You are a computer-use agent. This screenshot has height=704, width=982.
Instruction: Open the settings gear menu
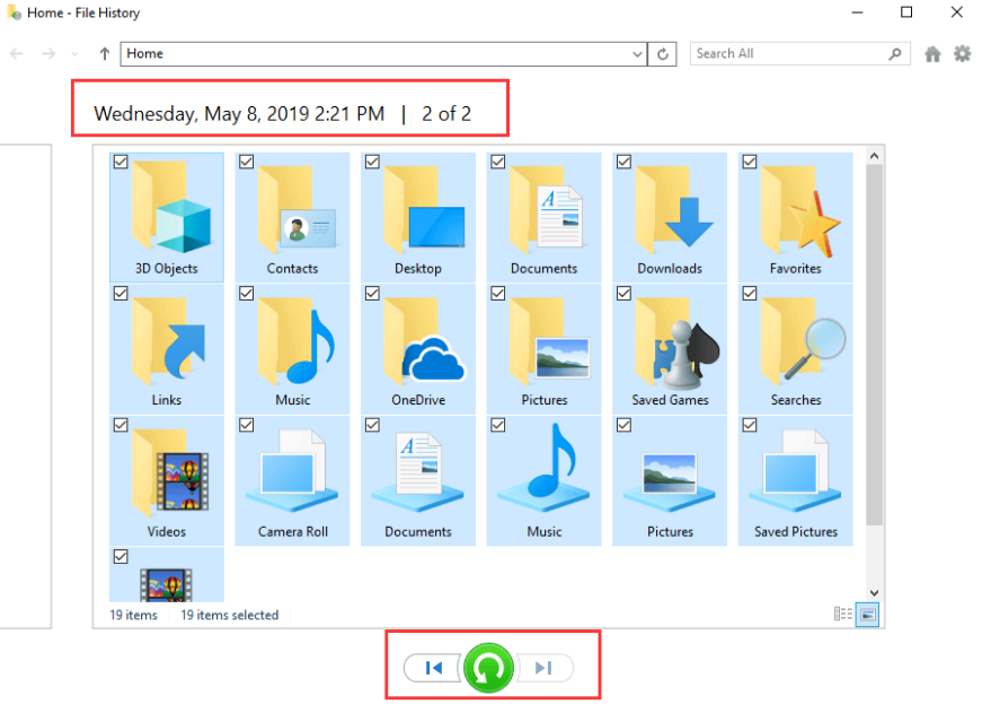[962, 54]
